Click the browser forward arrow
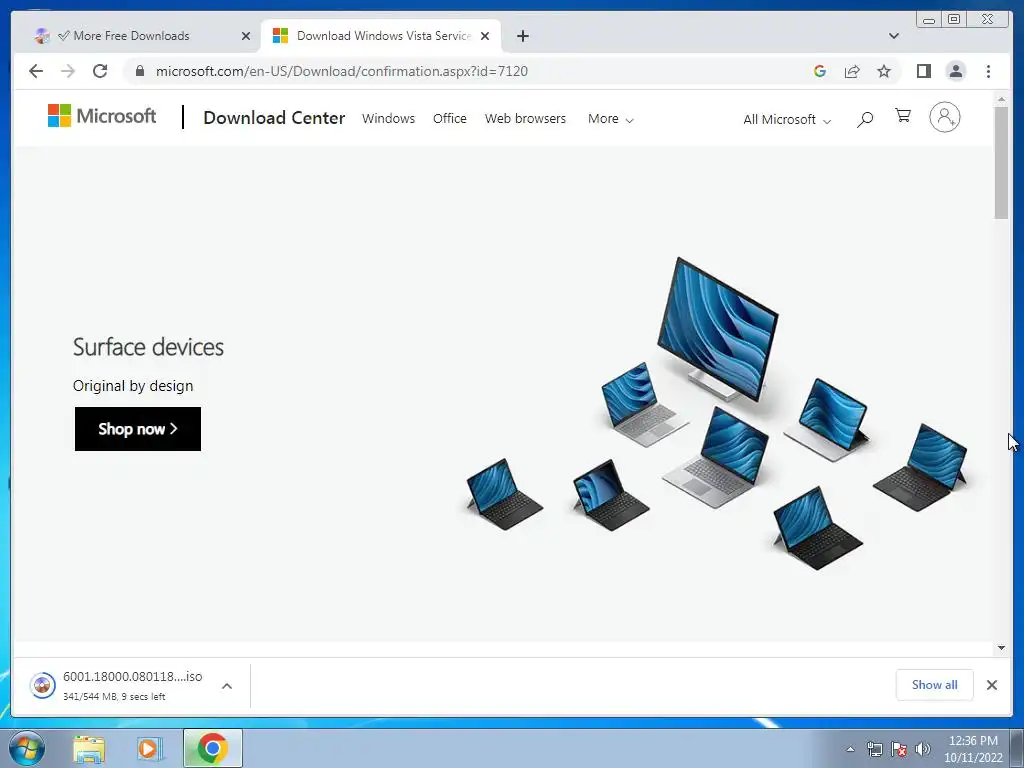This screenshot has height=768, width=1024. [68, 71]
